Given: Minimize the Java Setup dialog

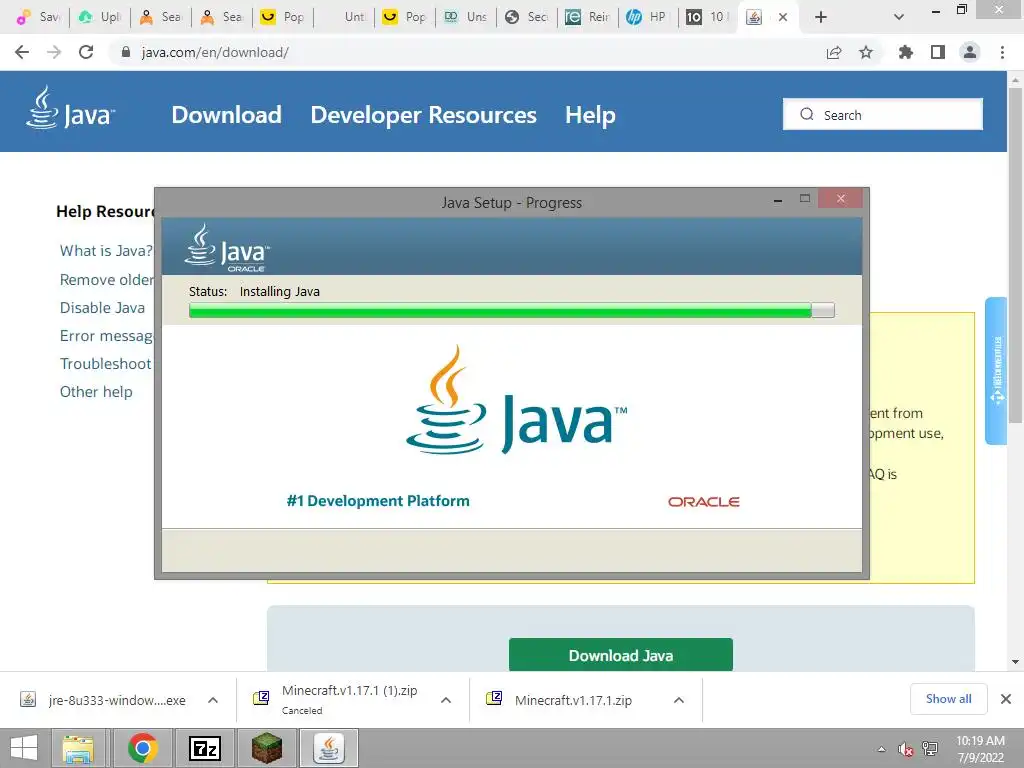Looking at the screenshot, I should 778,199.
